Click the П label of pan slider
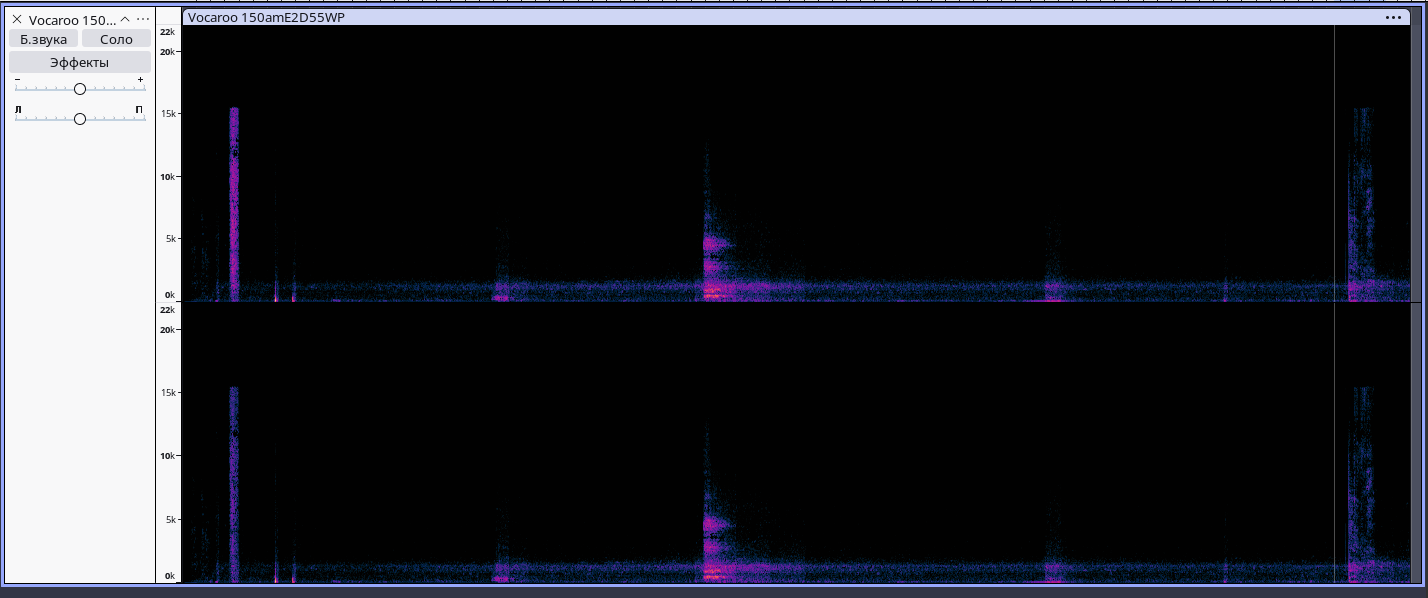The image size is (1428, 598). [140, 109]
